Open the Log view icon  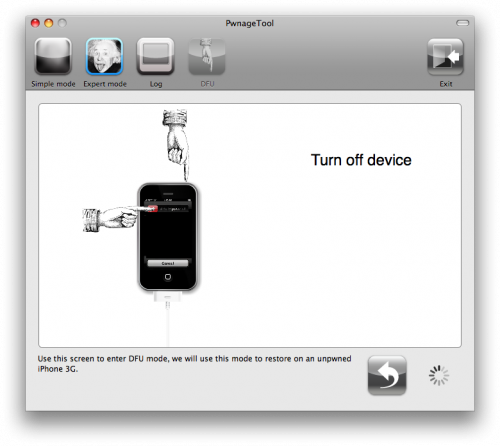[156, 56]
